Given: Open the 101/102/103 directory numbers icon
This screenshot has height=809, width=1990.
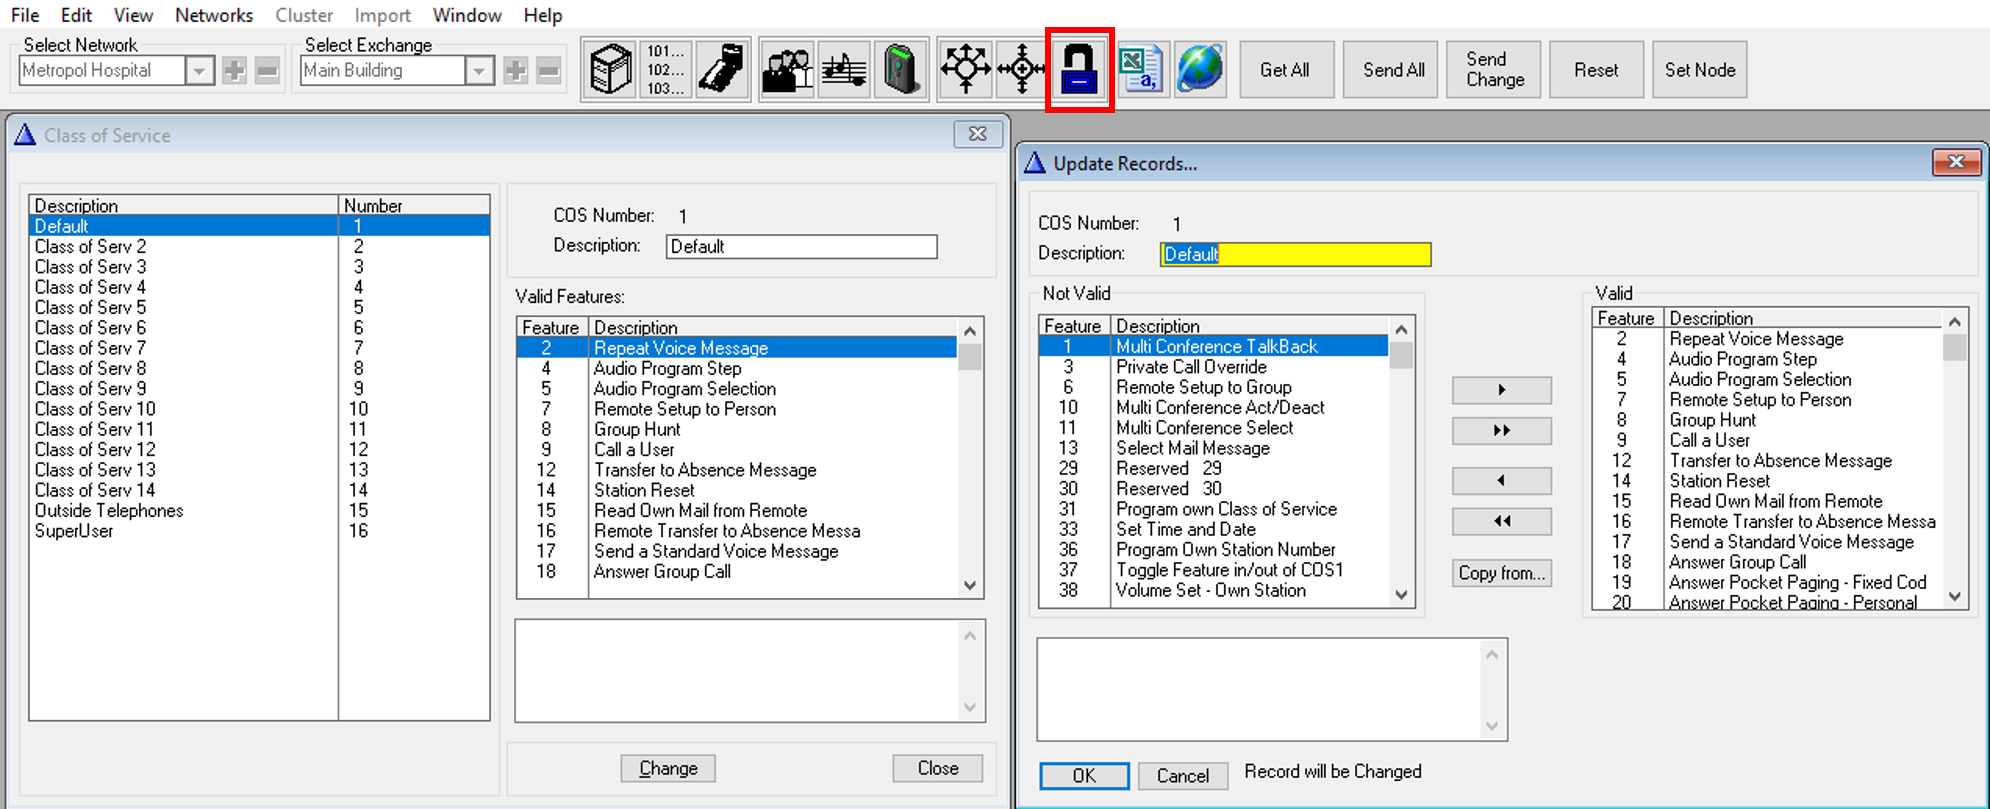Looking at the screenshot, I should click(x=665, y=70).
